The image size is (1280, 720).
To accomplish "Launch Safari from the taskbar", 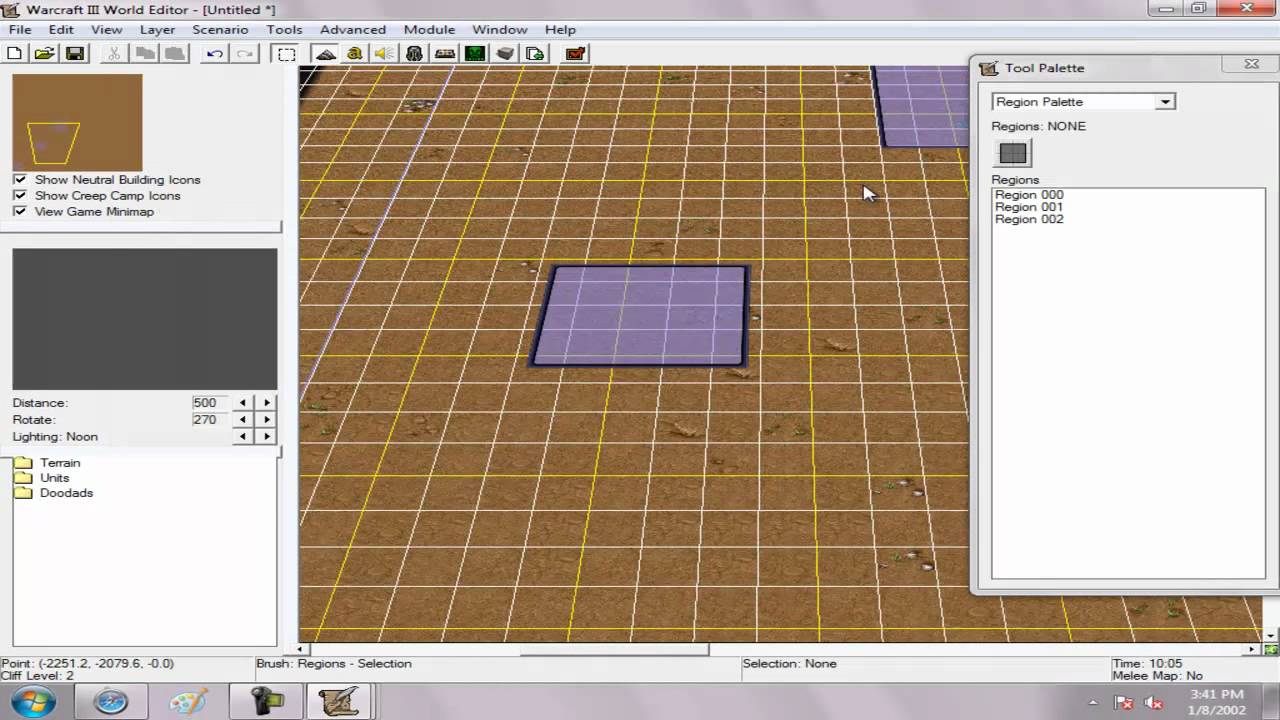I will [x=111, y=702].
